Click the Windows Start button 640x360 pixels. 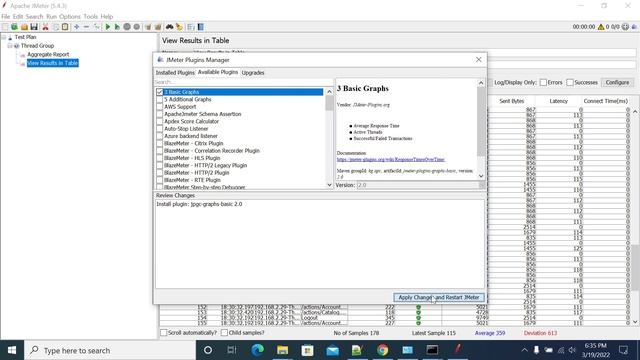click(12, 350)
